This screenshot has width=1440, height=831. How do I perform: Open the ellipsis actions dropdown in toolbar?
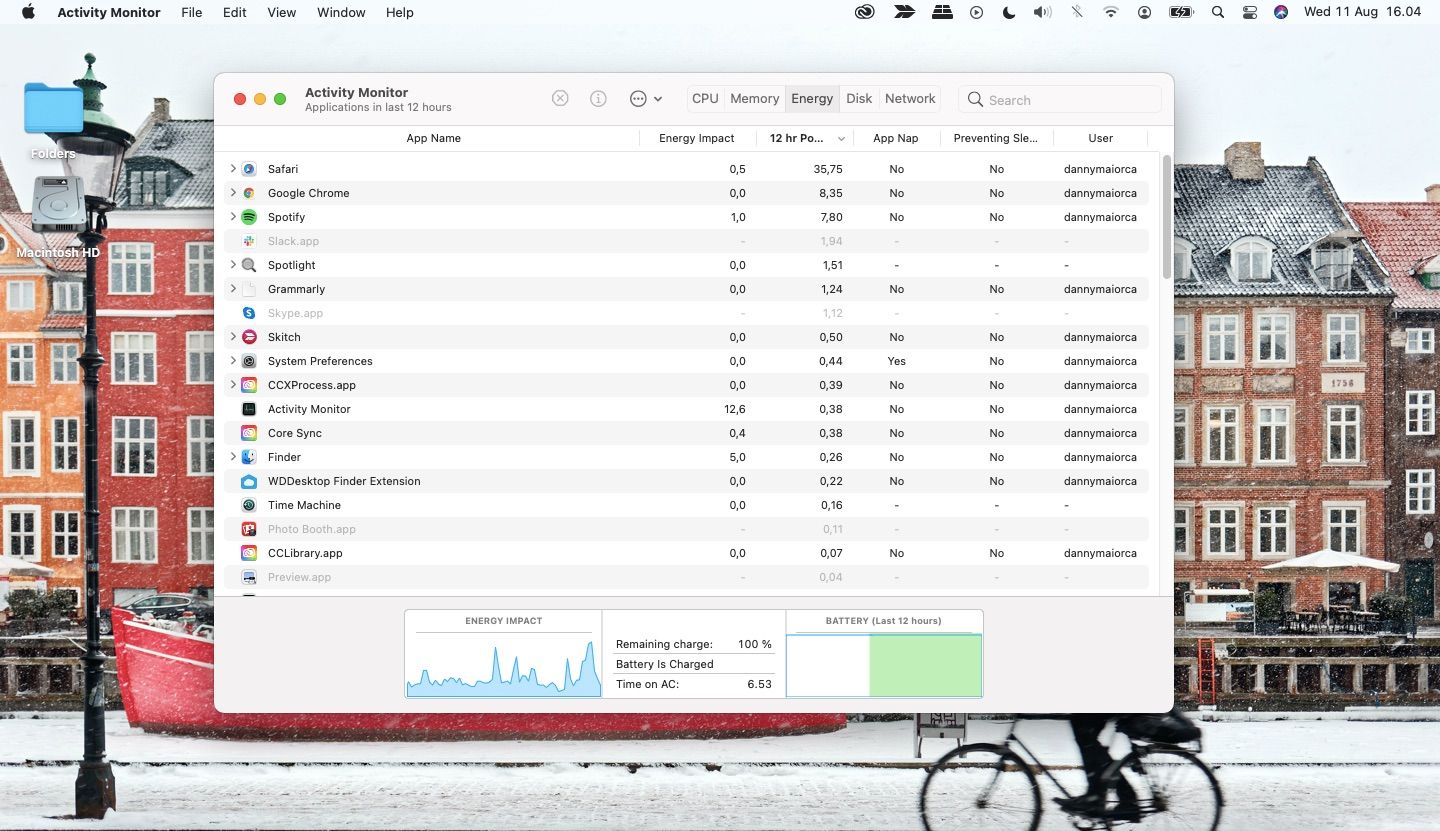coord(645,98)
